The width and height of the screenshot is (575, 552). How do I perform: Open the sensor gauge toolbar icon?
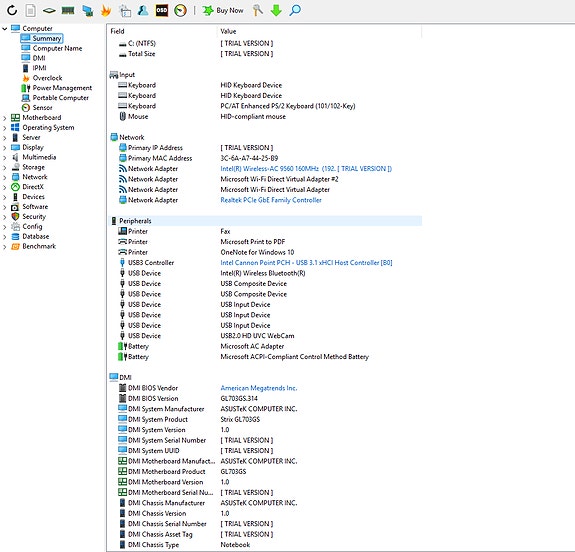[x=180, y=10]
